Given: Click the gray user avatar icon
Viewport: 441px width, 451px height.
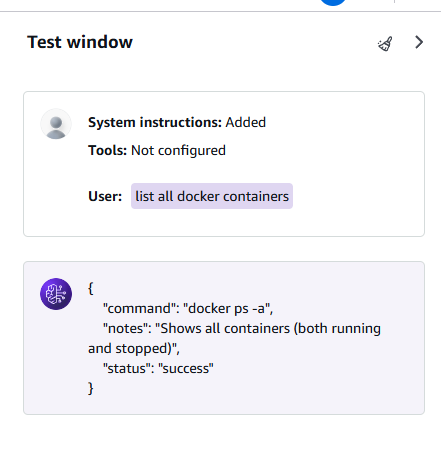Looking at the screenshot, I should pyautogui.click(x=56, y=124).
